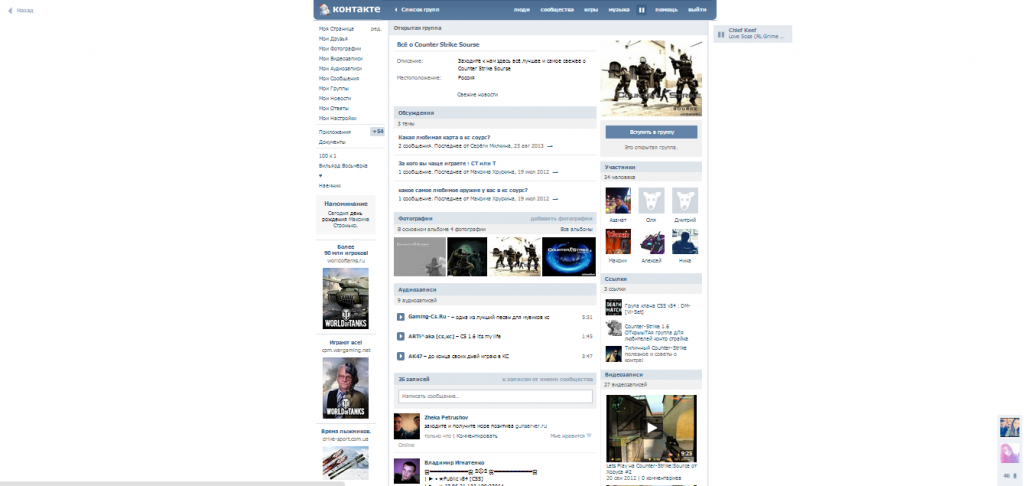Open the blue Counter-Strike logo photo thumbnail

pyautogui.click(x=568, y=256)
